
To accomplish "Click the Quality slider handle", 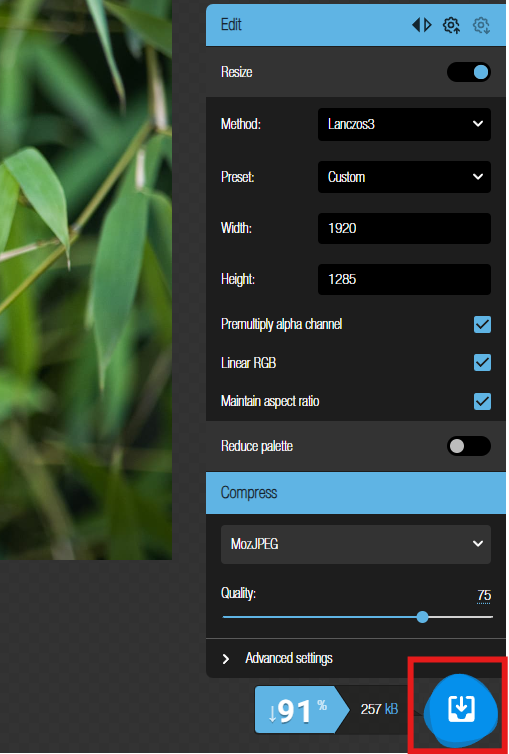I will click(x=422, y=617).
